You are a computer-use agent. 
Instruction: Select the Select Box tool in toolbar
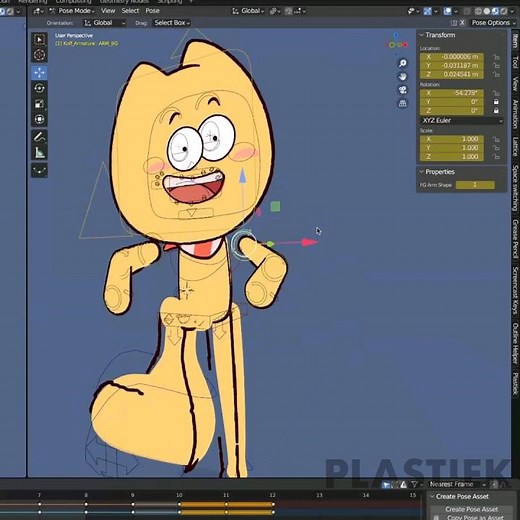coord(39,40)
